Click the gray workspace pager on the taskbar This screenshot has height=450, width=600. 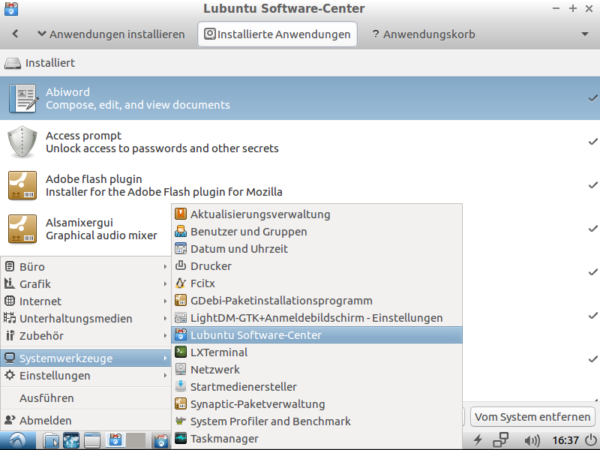point(136,441)
